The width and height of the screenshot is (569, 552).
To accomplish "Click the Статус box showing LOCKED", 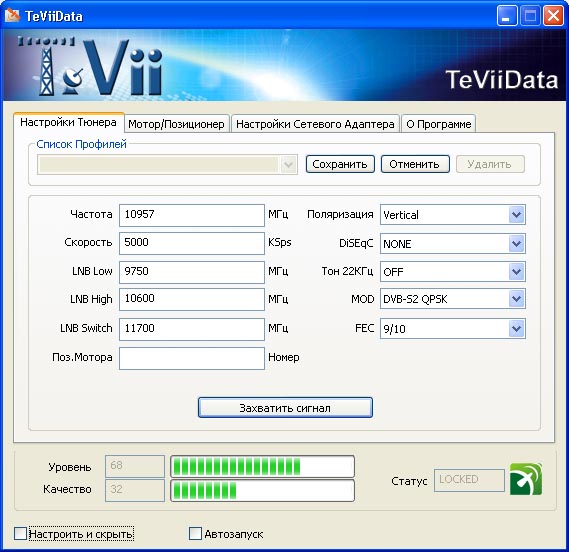I will point(469,480).
